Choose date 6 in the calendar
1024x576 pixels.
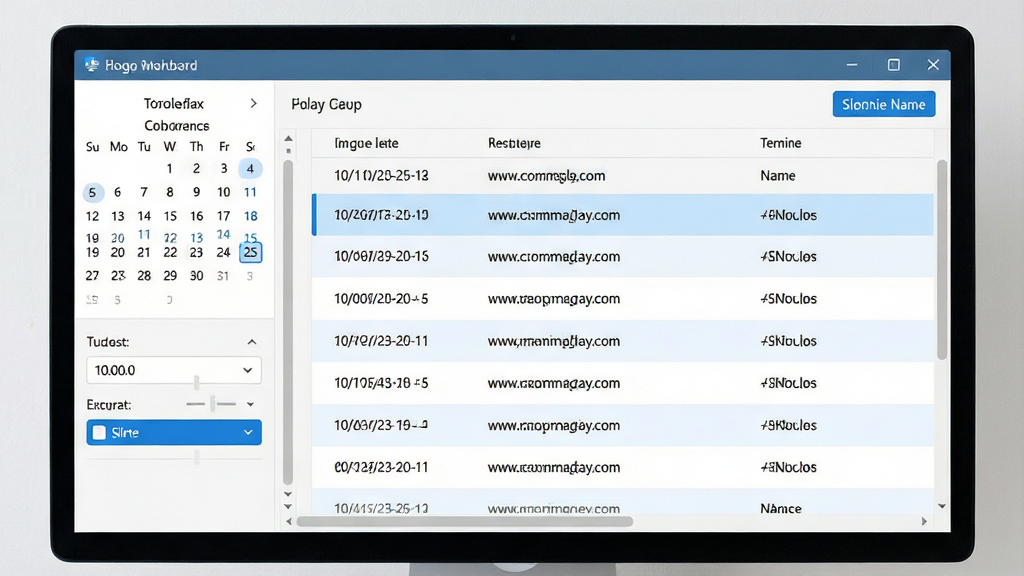pos(118,192)
